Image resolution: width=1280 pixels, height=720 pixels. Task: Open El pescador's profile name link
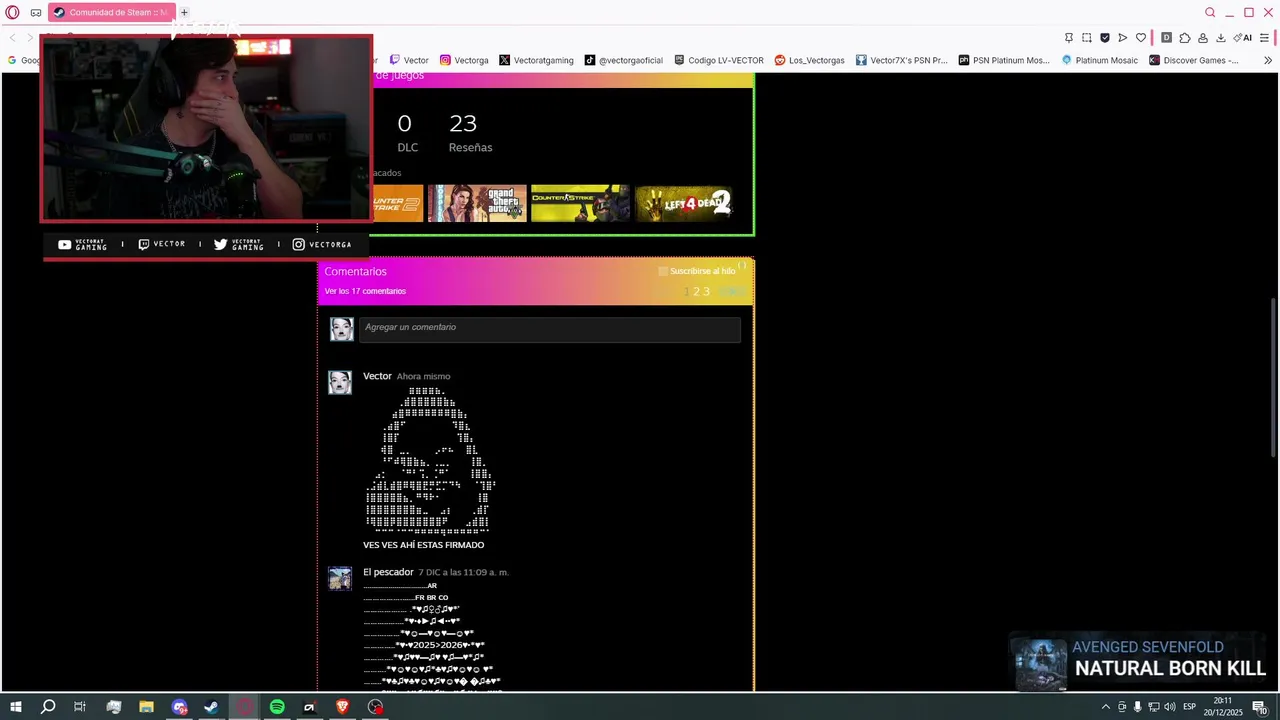point(388,572)
